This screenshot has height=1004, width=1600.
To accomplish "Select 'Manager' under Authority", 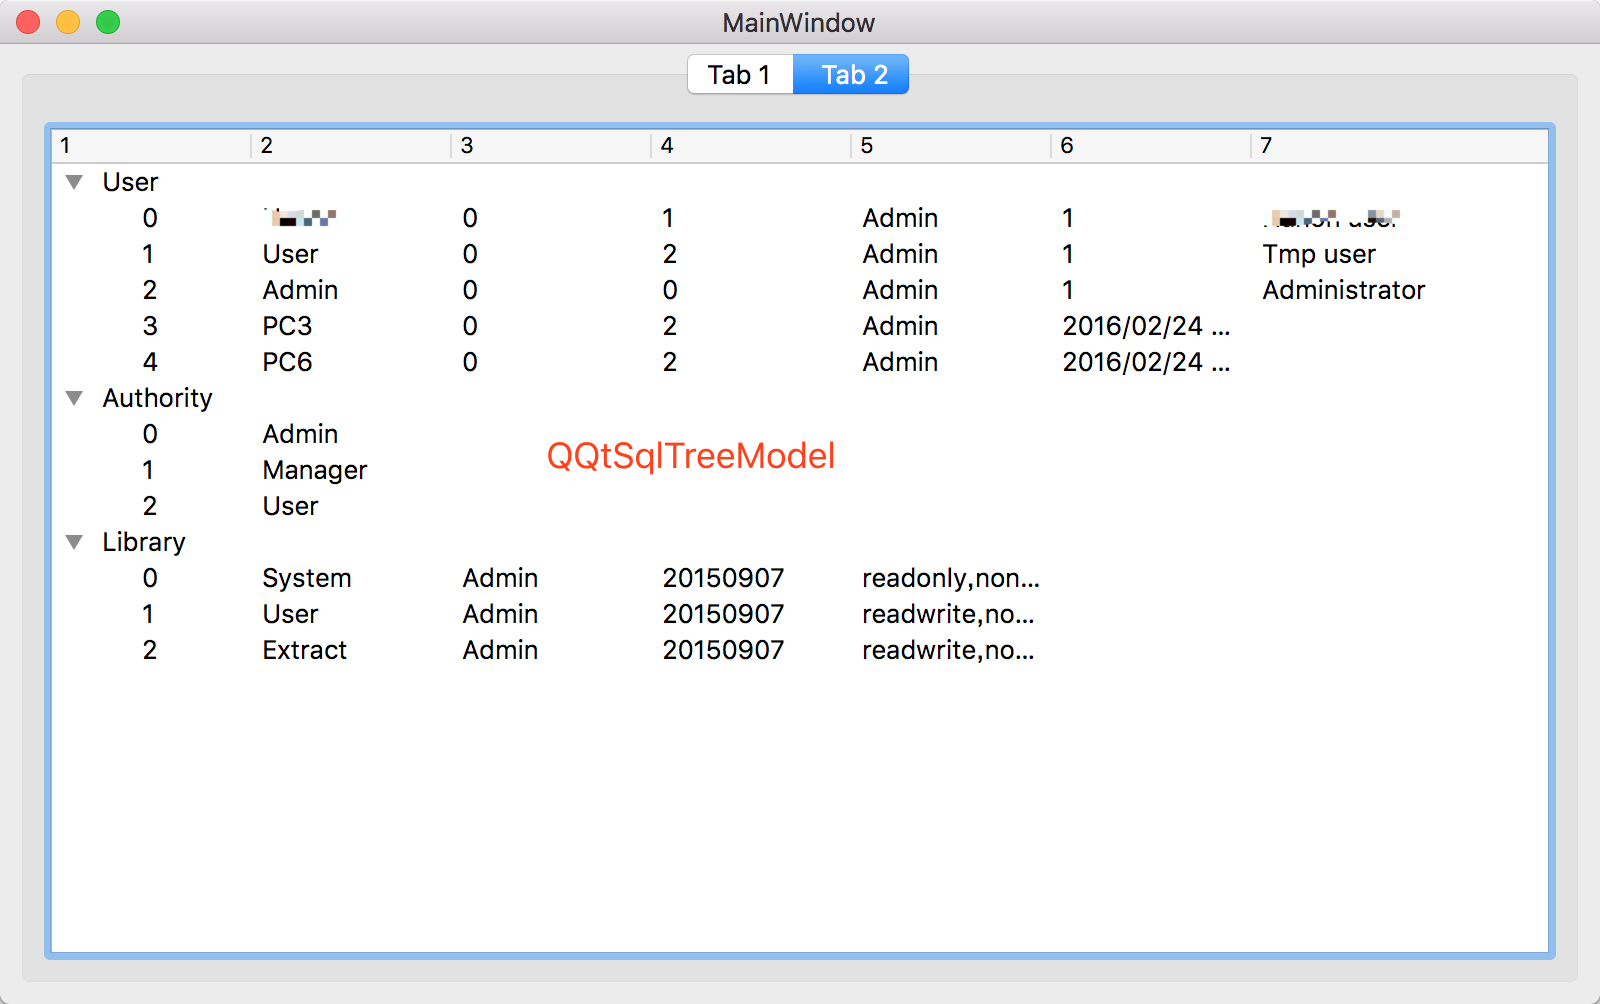I will pyautogui.click(x=315, y=470).
